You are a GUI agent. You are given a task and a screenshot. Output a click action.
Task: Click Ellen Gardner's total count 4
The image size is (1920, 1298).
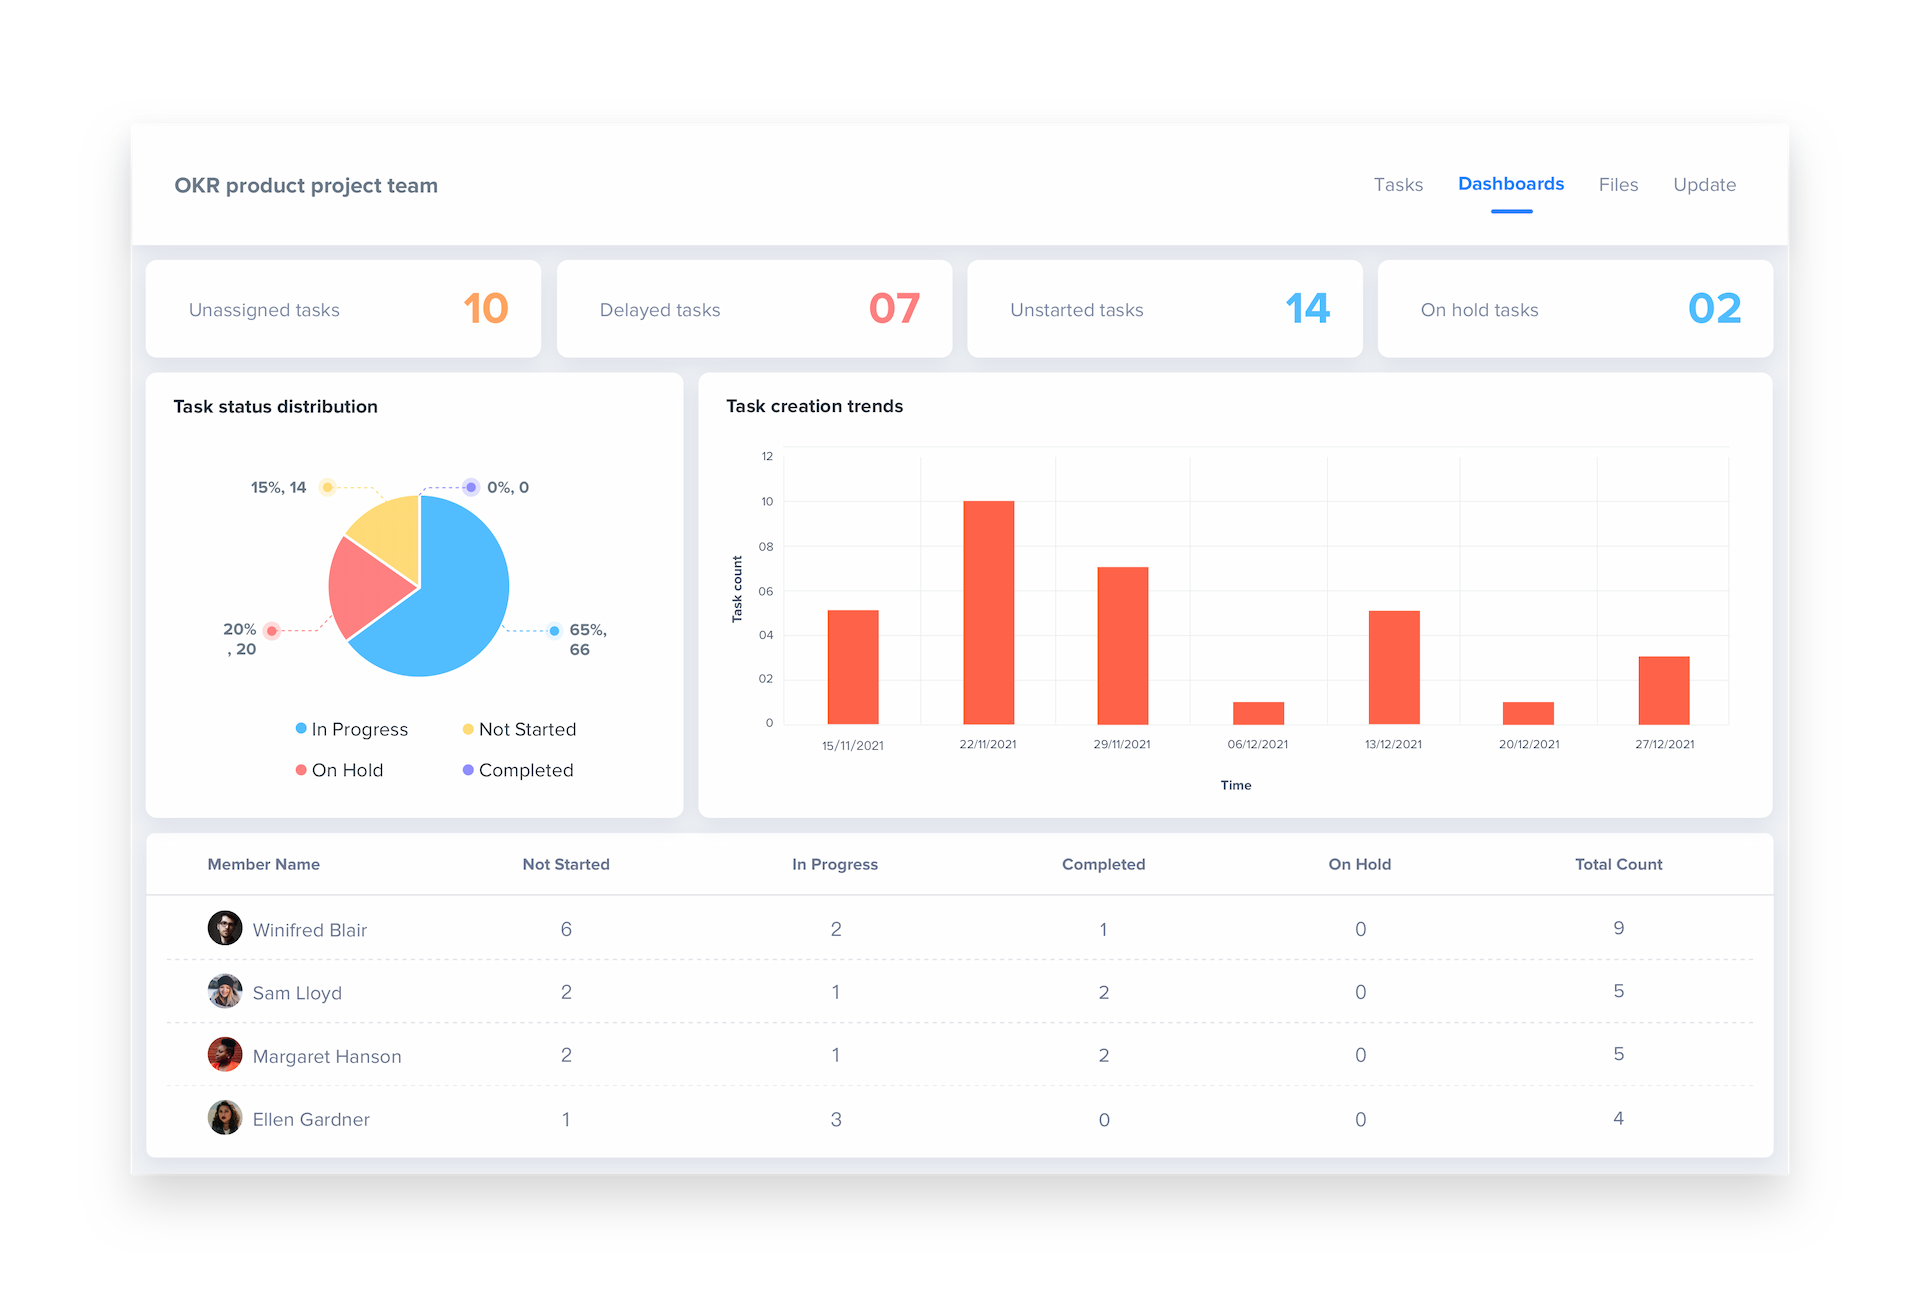pos(1619,1118)
